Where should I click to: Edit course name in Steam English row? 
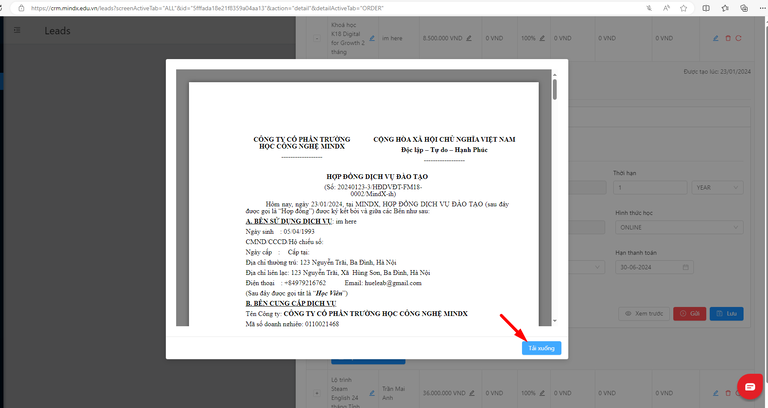[x=372, y=393]
